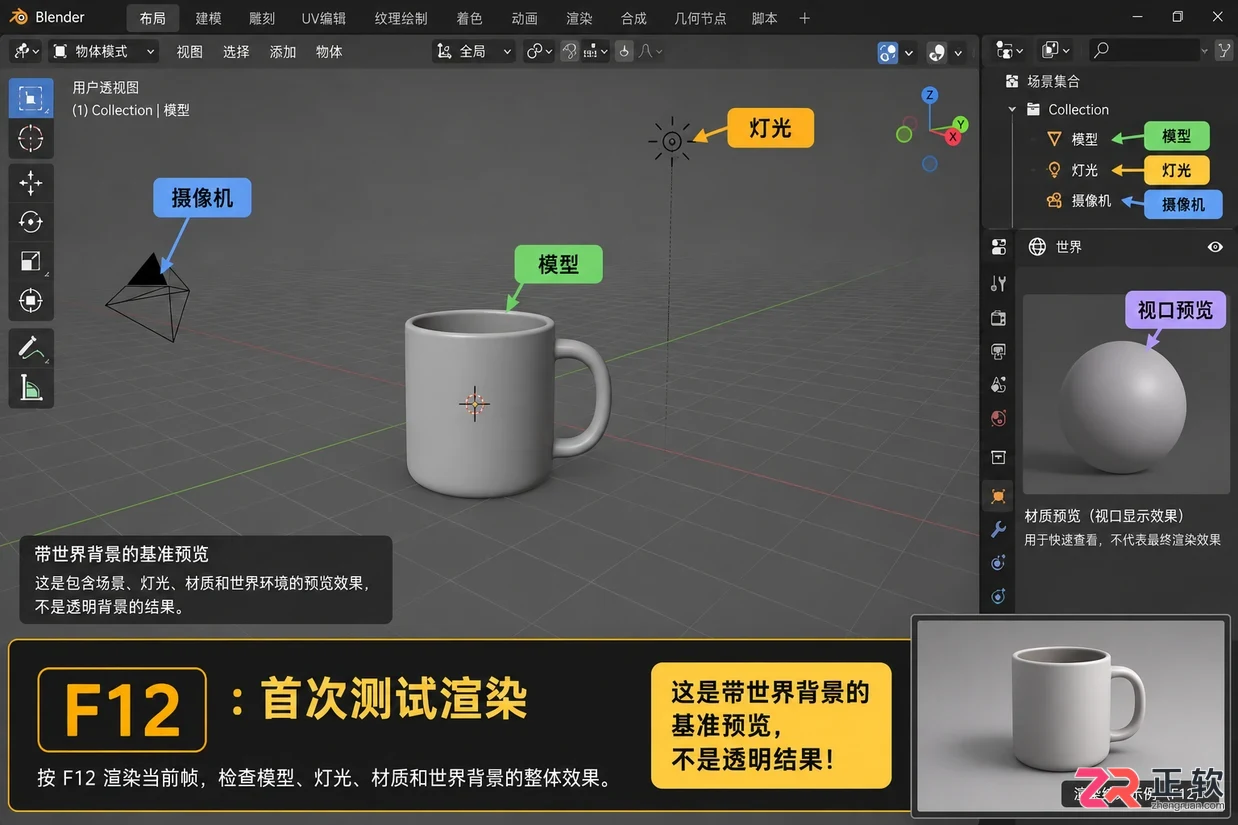Select the camera object in viewport

(x=149, y=297)
